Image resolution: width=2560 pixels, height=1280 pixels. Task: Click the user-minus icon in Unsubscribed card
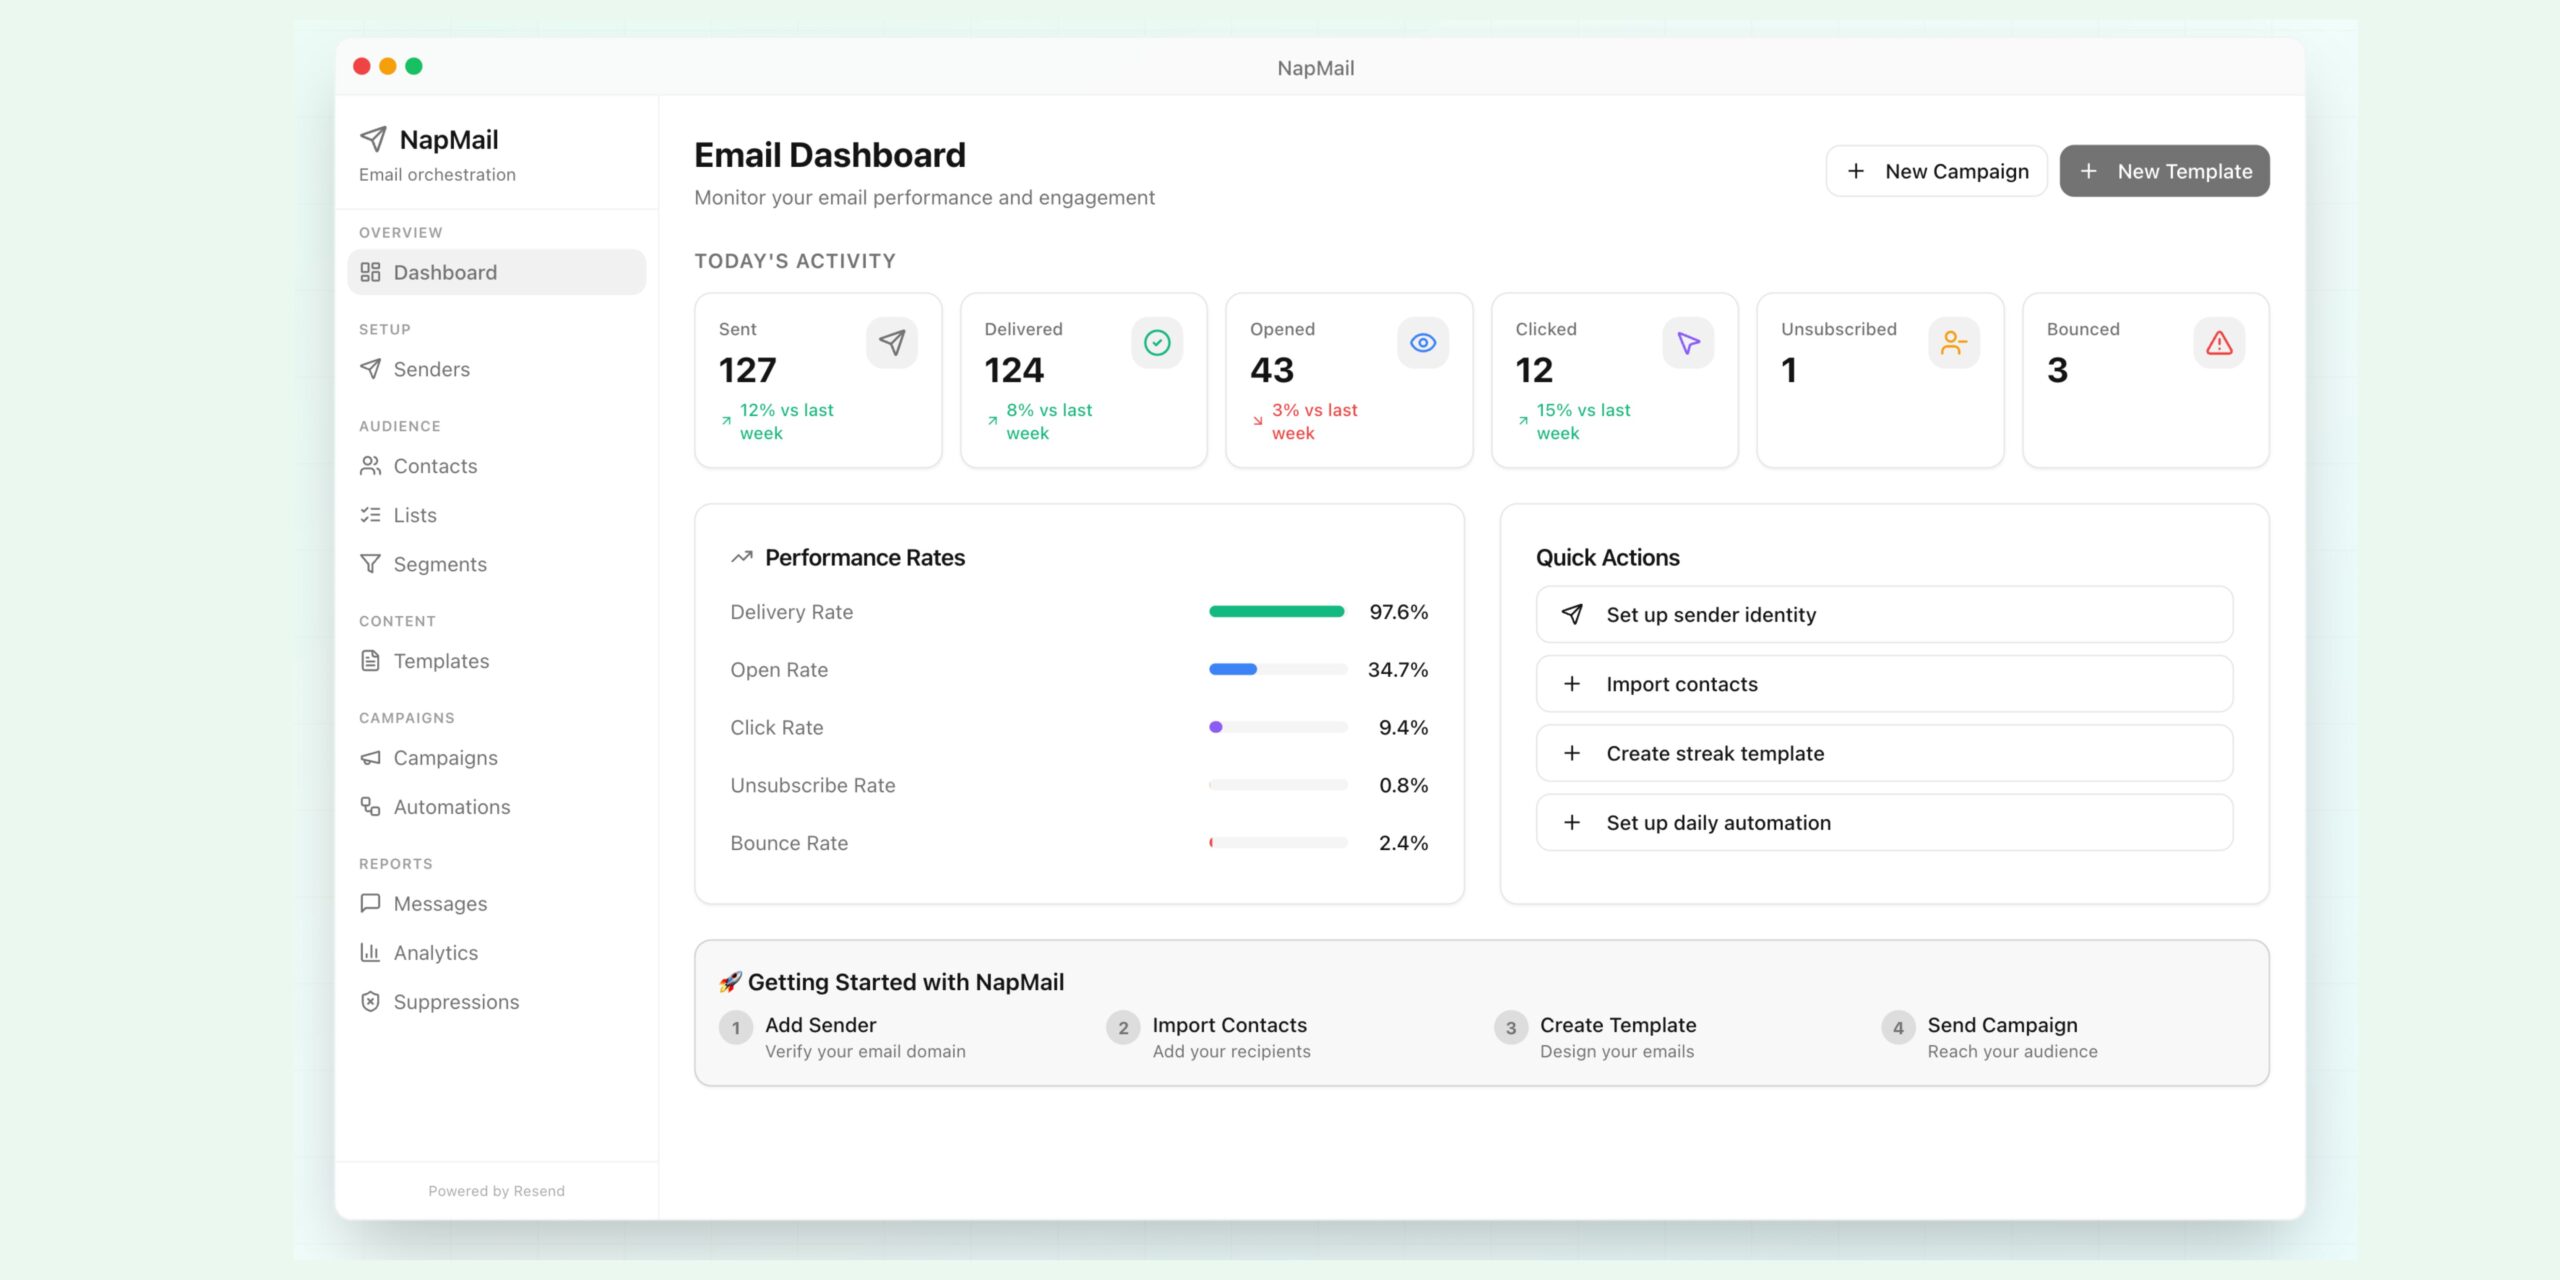[1953, 343]
